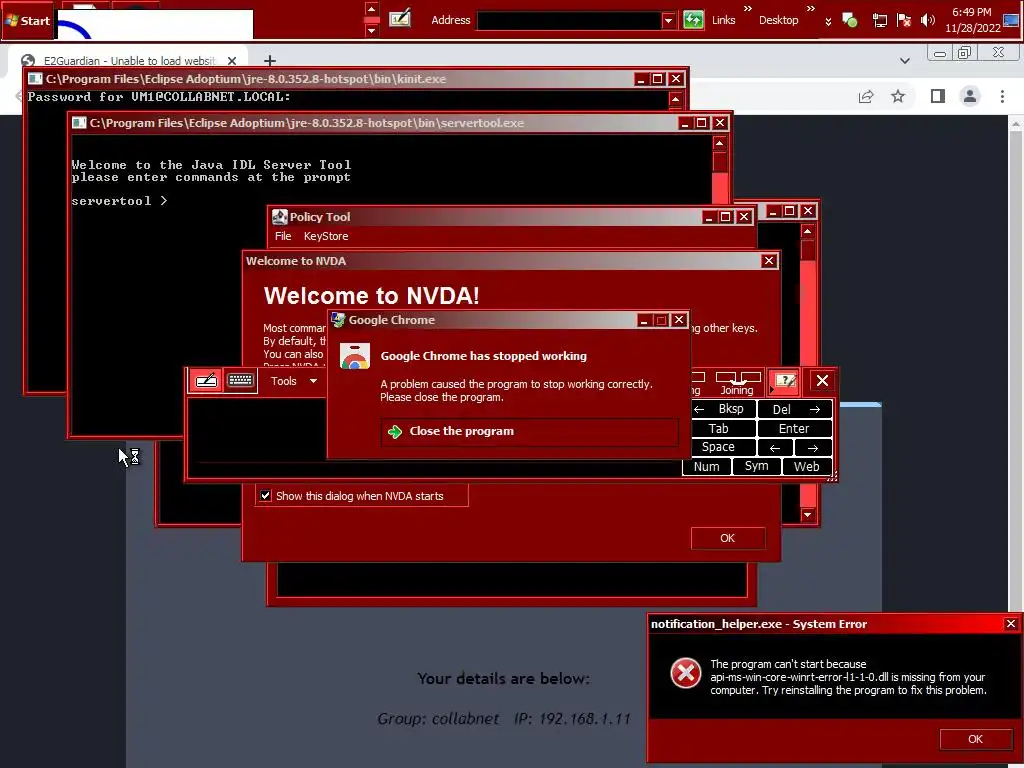Image resolution: width=1024 pixels, height=768 pixels.
Task: Click kinit.exe title bar console icon
Action: [x=35, y=79]
